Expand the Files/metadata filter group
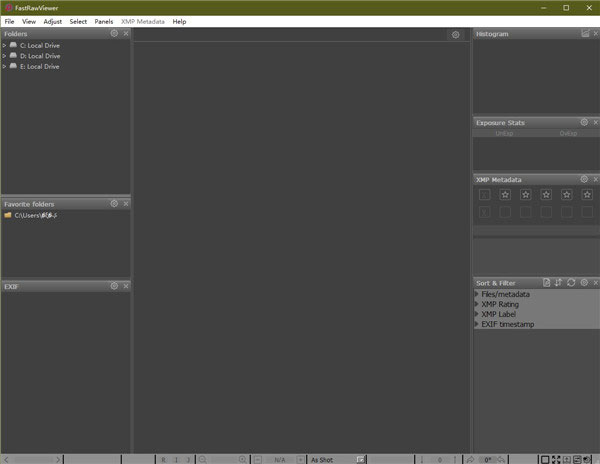Image resolution: width=600 pixels, height=464 pixels. pyautogui.click(x=477, y=294)
